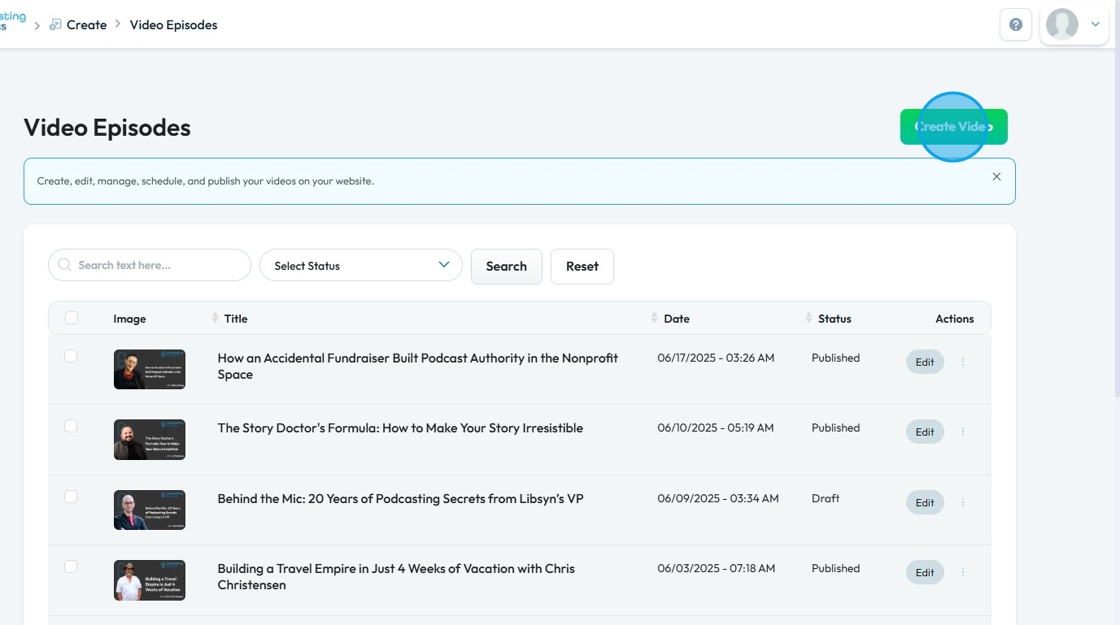Dismiss the info banner with X icon
The height and width of the screenshot is (625, 1120).
[x=996, y=177]
